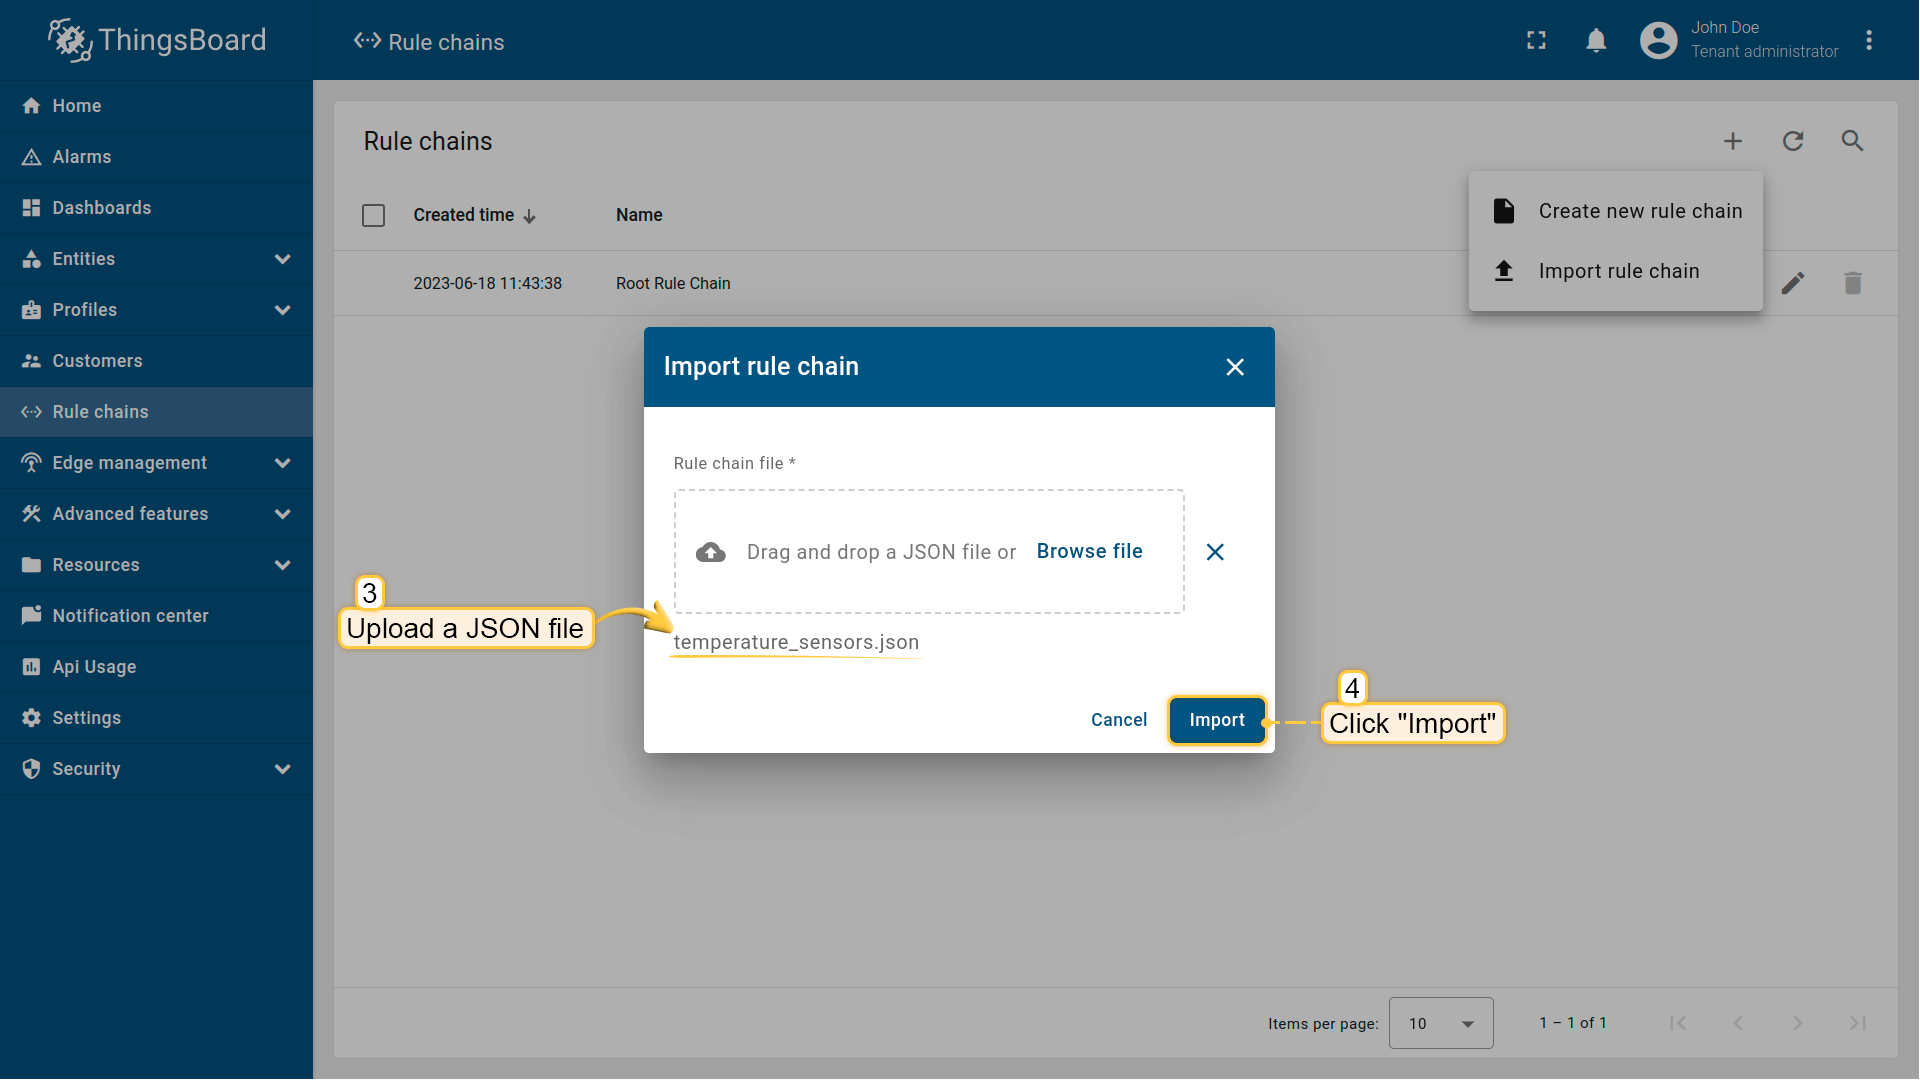Choose Import rule chain menu entry
The height and width of the screenshot is (1080, 1920).
click(x=1618, y=271)
